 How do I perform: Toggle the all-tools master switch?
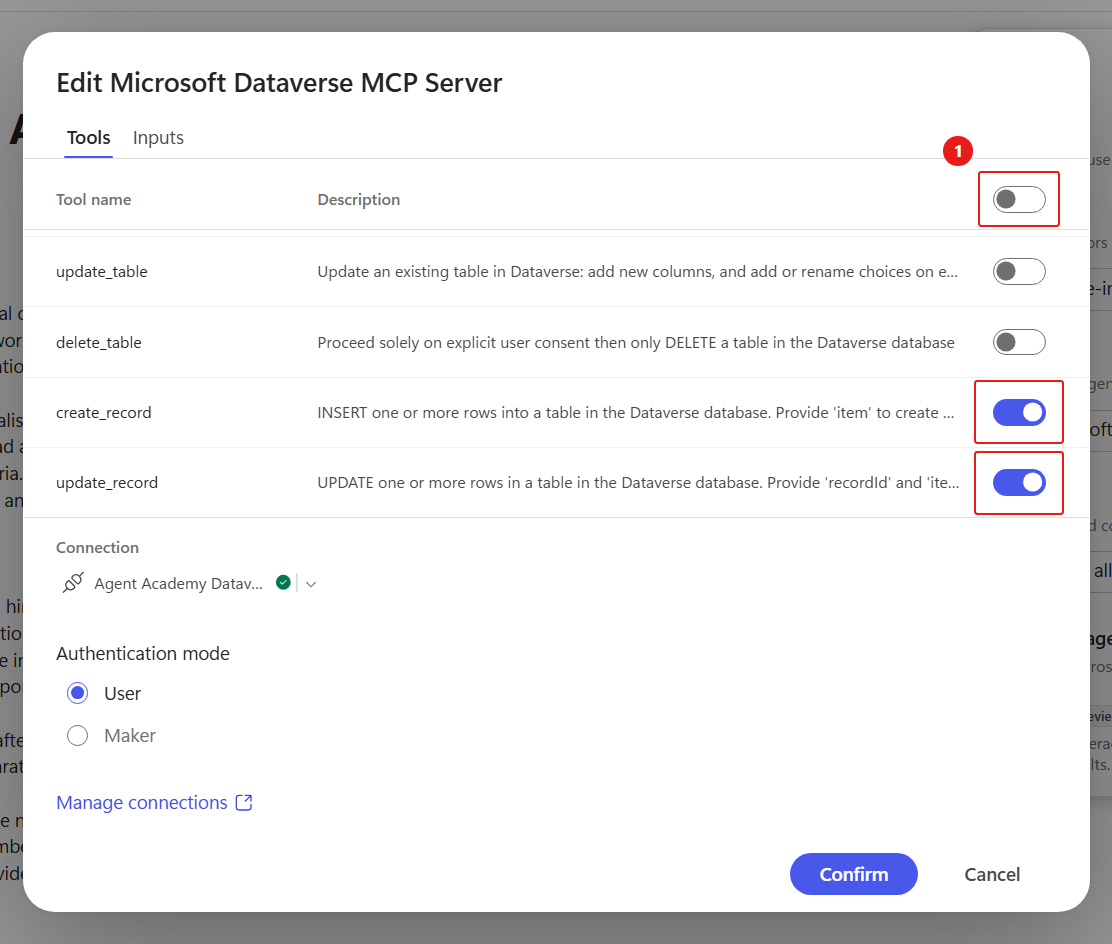[1018, 199]
